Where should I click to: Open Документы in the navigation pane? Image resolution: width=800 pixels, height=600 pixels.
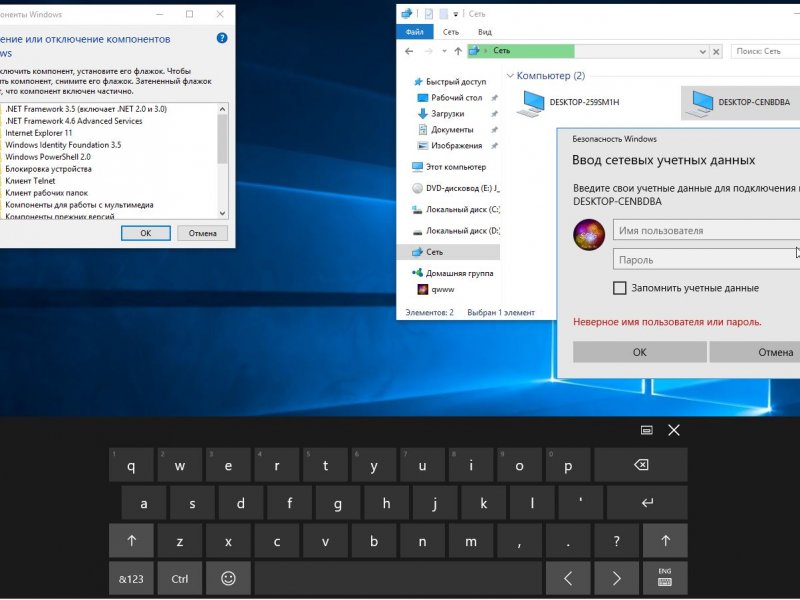pyautogui.click(x=445, y=130)
